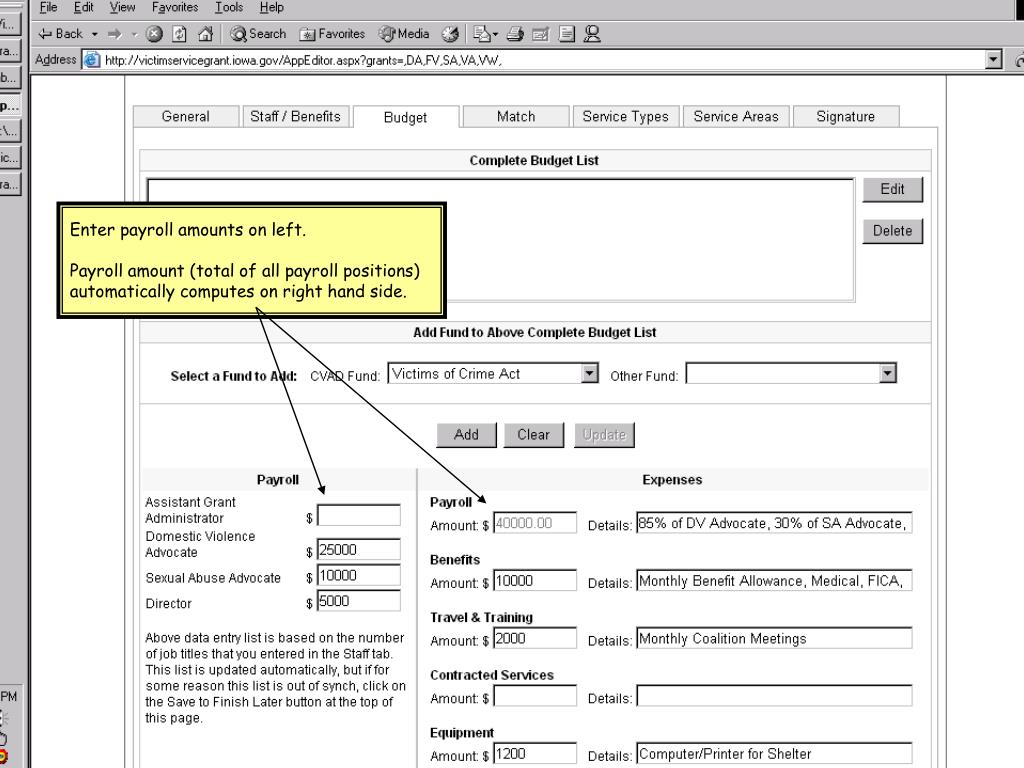Open the Media pane in toolbar
1024x768 pixels.
(x=404, y=33)
